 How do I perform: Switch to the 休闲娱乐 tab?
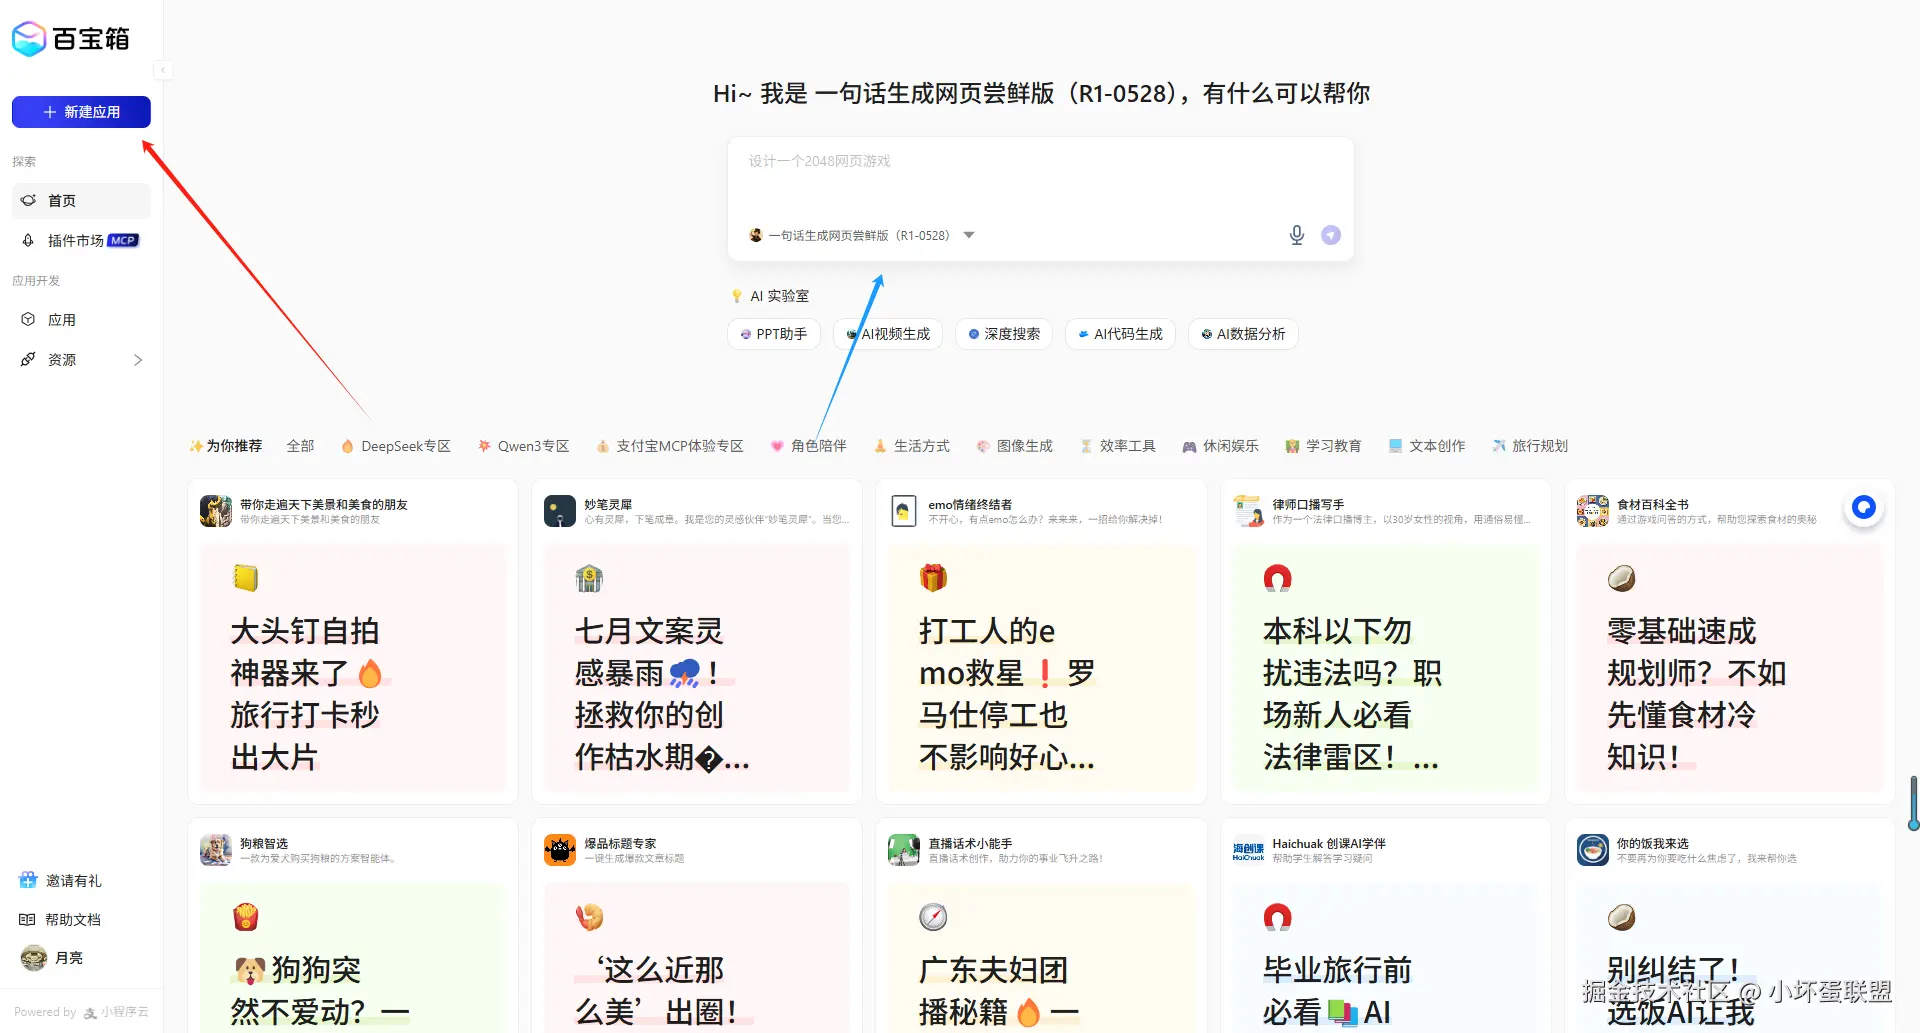click(x=1221, y=446)
